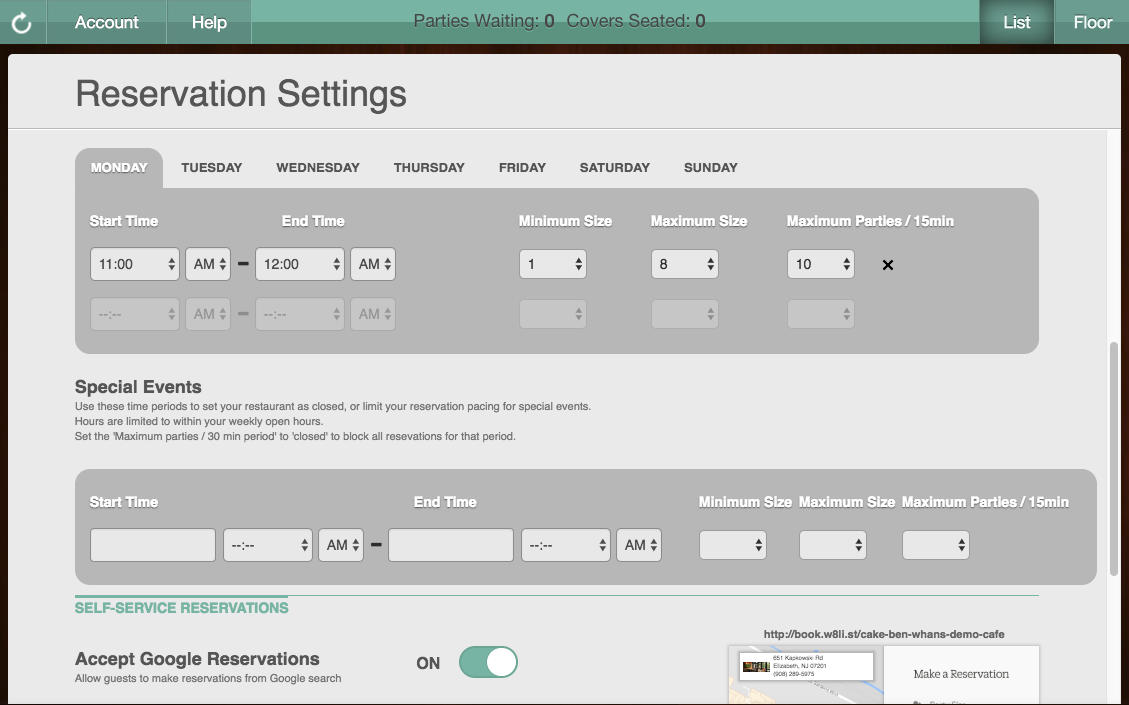Change Monday start time AM/PM selector
The width and height of the screenshot is (1129, 705).
(208, 264)
